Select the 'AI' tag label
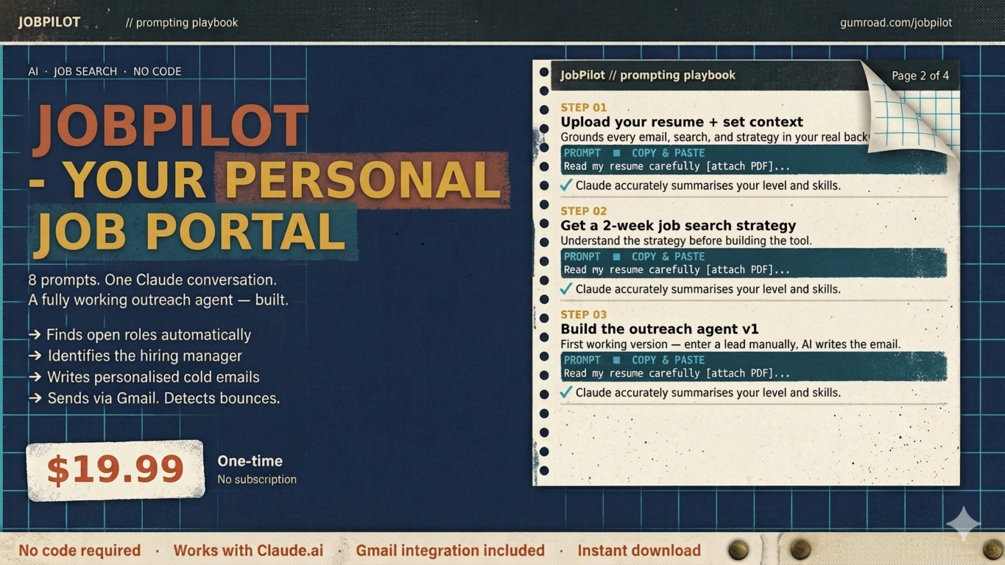Viewport: 1005px width, 565px height. click(33, 71)
